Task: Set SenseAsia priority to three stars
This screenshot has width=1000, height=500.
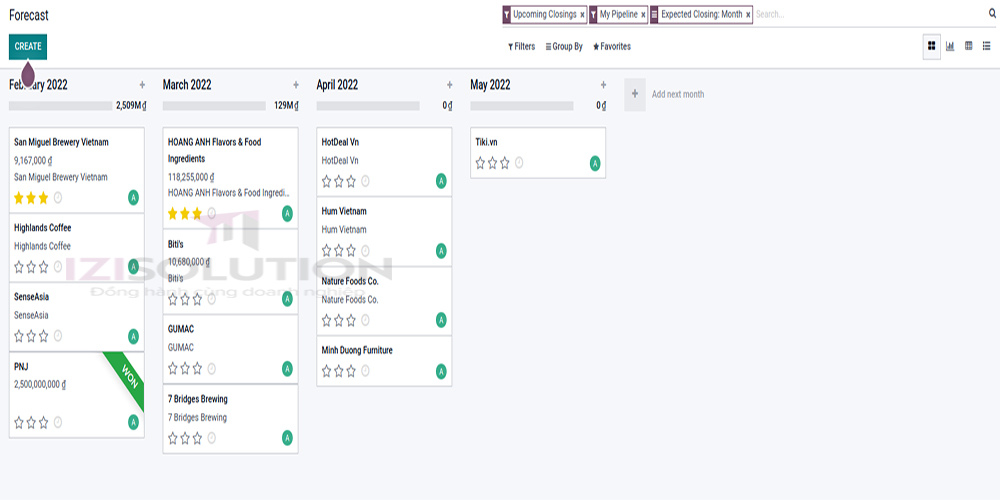Action: coord(43,335)
